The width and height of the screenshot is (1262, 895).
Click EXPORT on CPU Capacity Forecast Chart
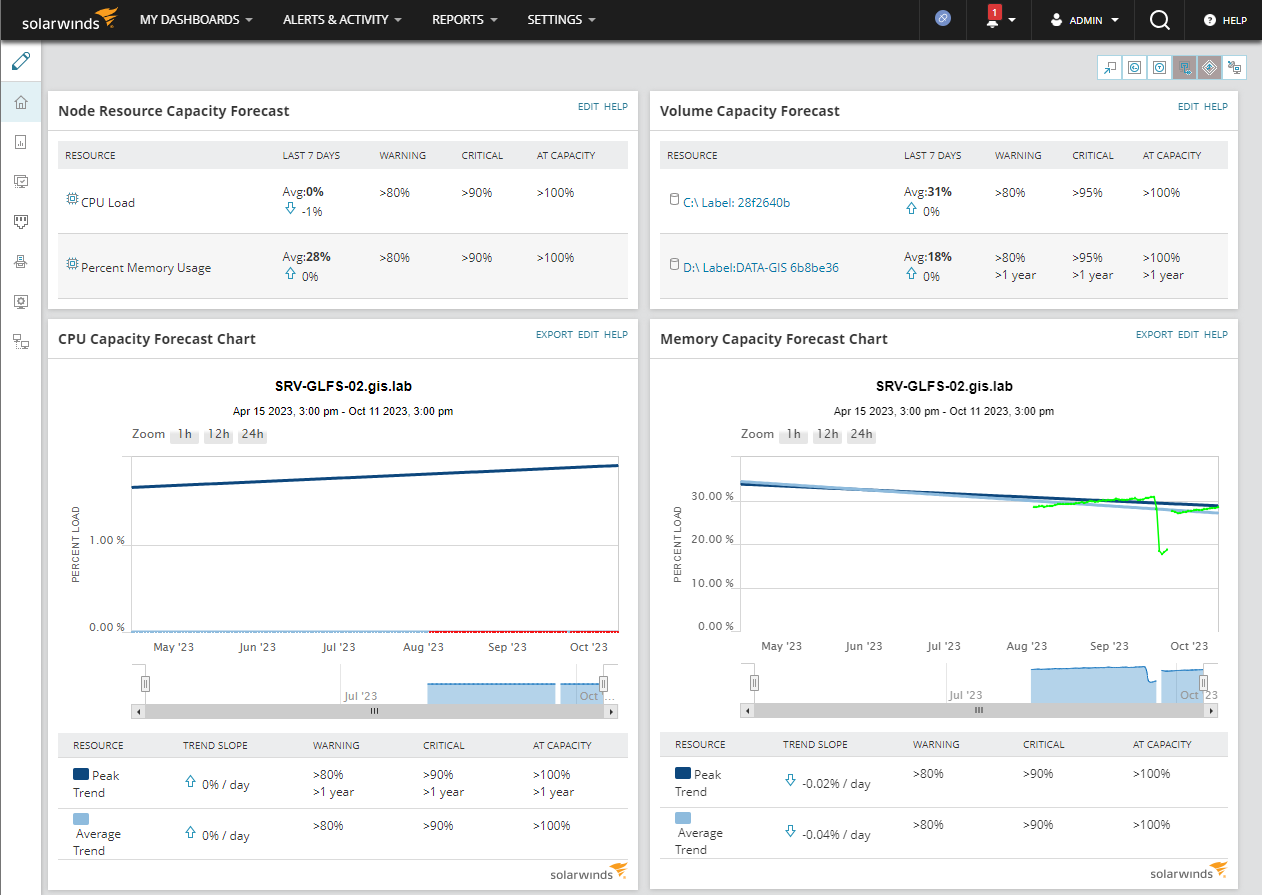click(x=554, y=335)
